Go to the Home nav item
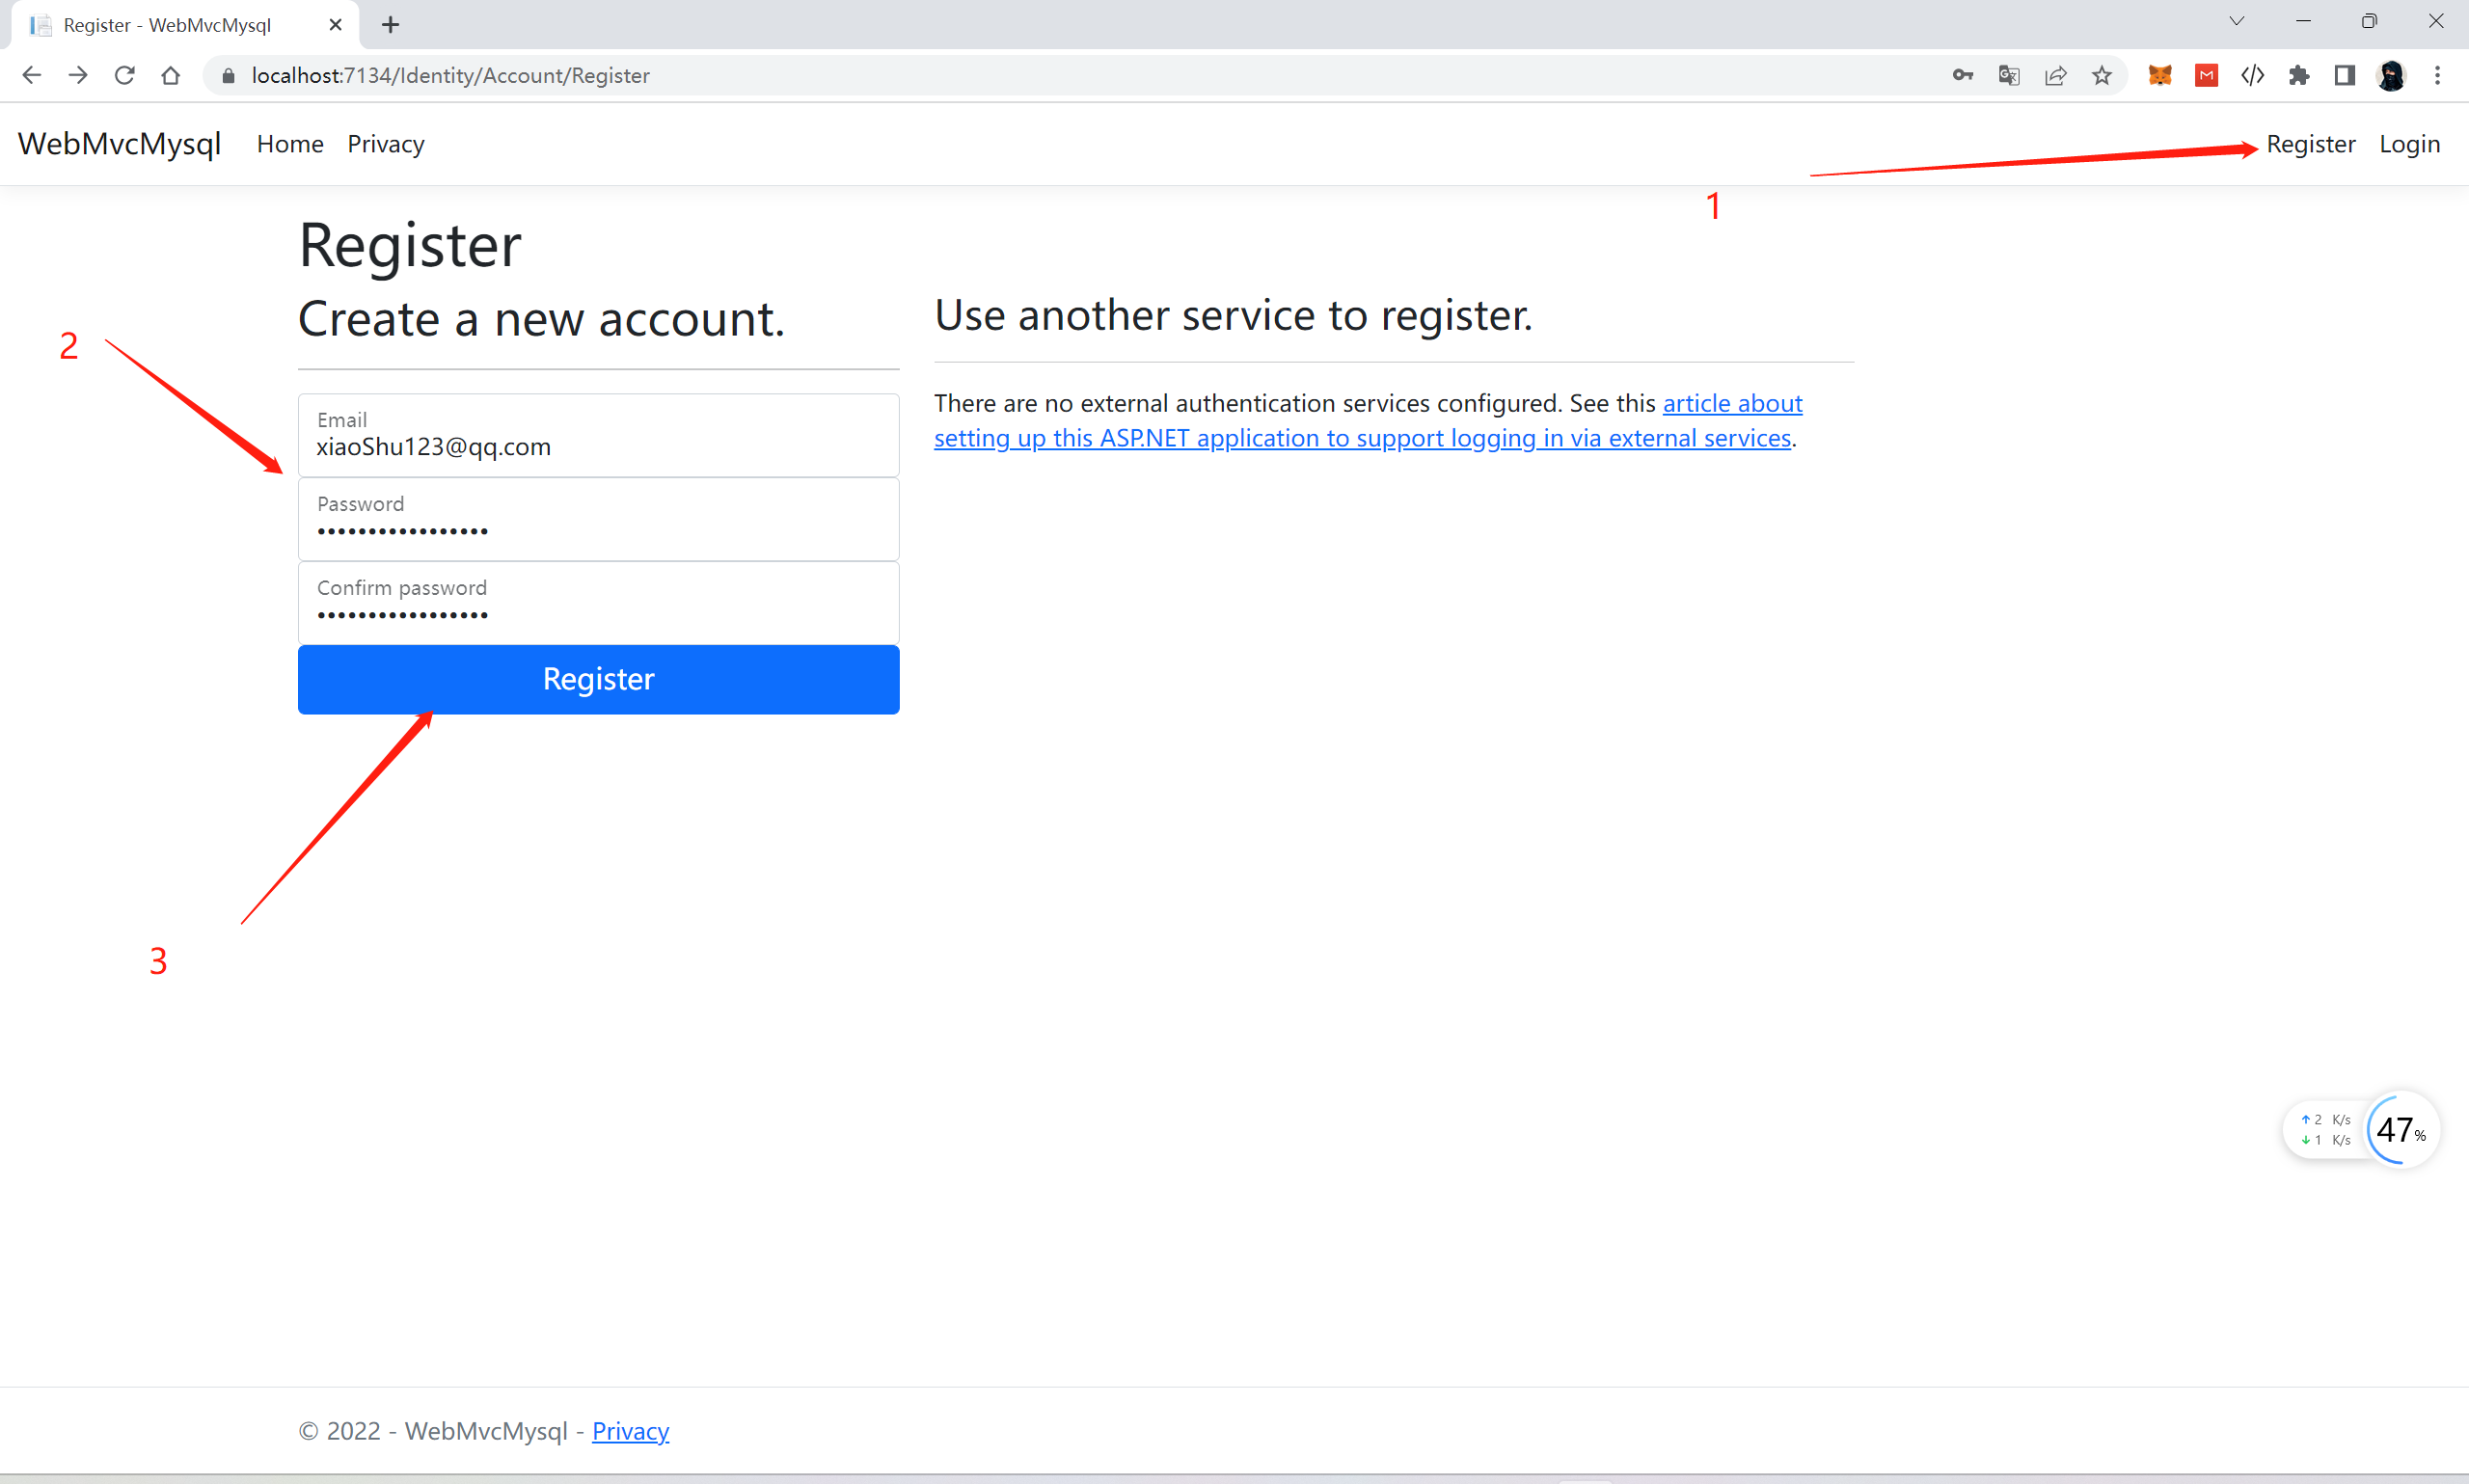2469x1484 pixels. (x=290, y=144)
